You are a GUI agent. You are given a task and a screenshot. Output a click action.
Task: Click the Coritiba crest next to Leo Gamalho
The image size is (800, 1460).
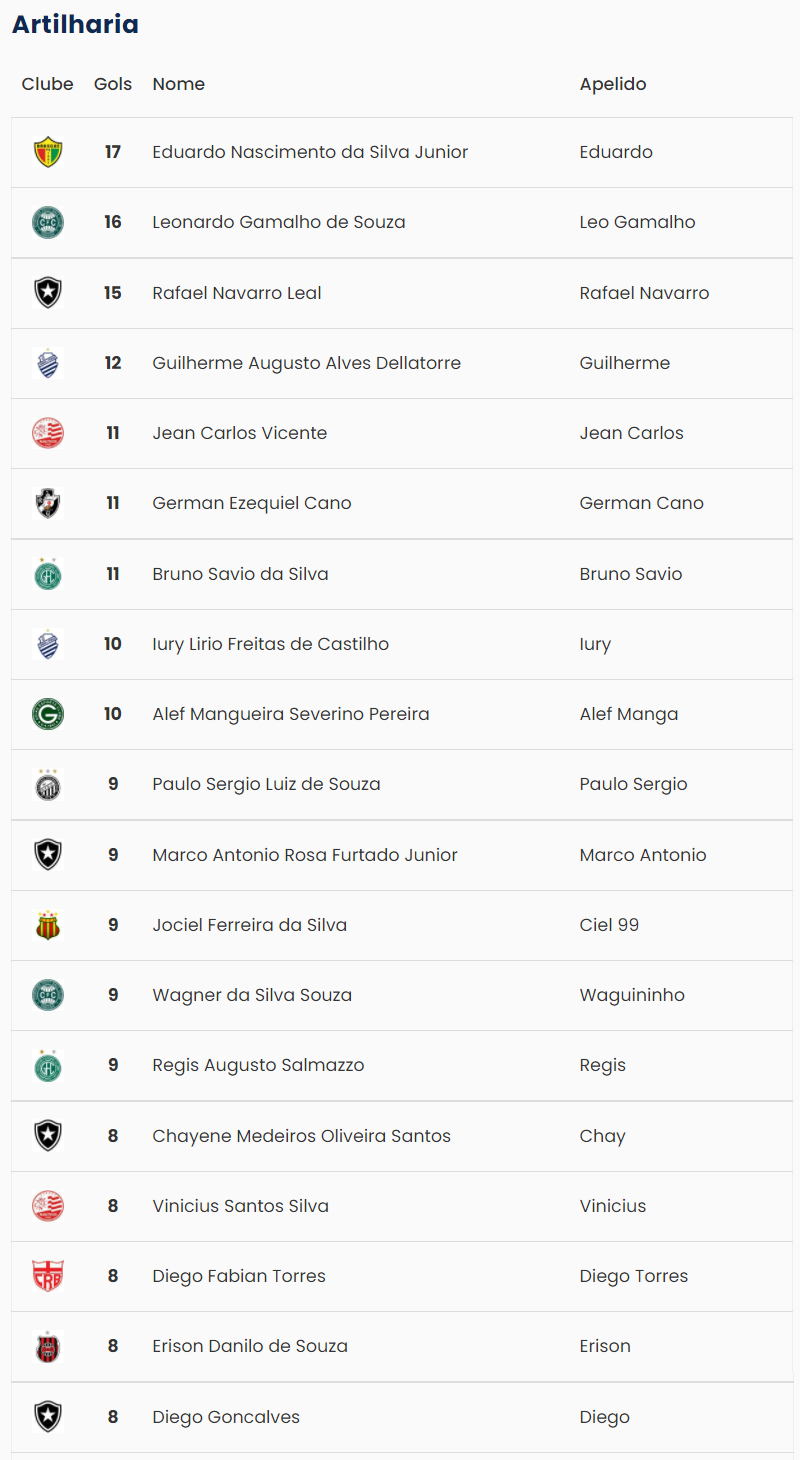tap(48, 222)
